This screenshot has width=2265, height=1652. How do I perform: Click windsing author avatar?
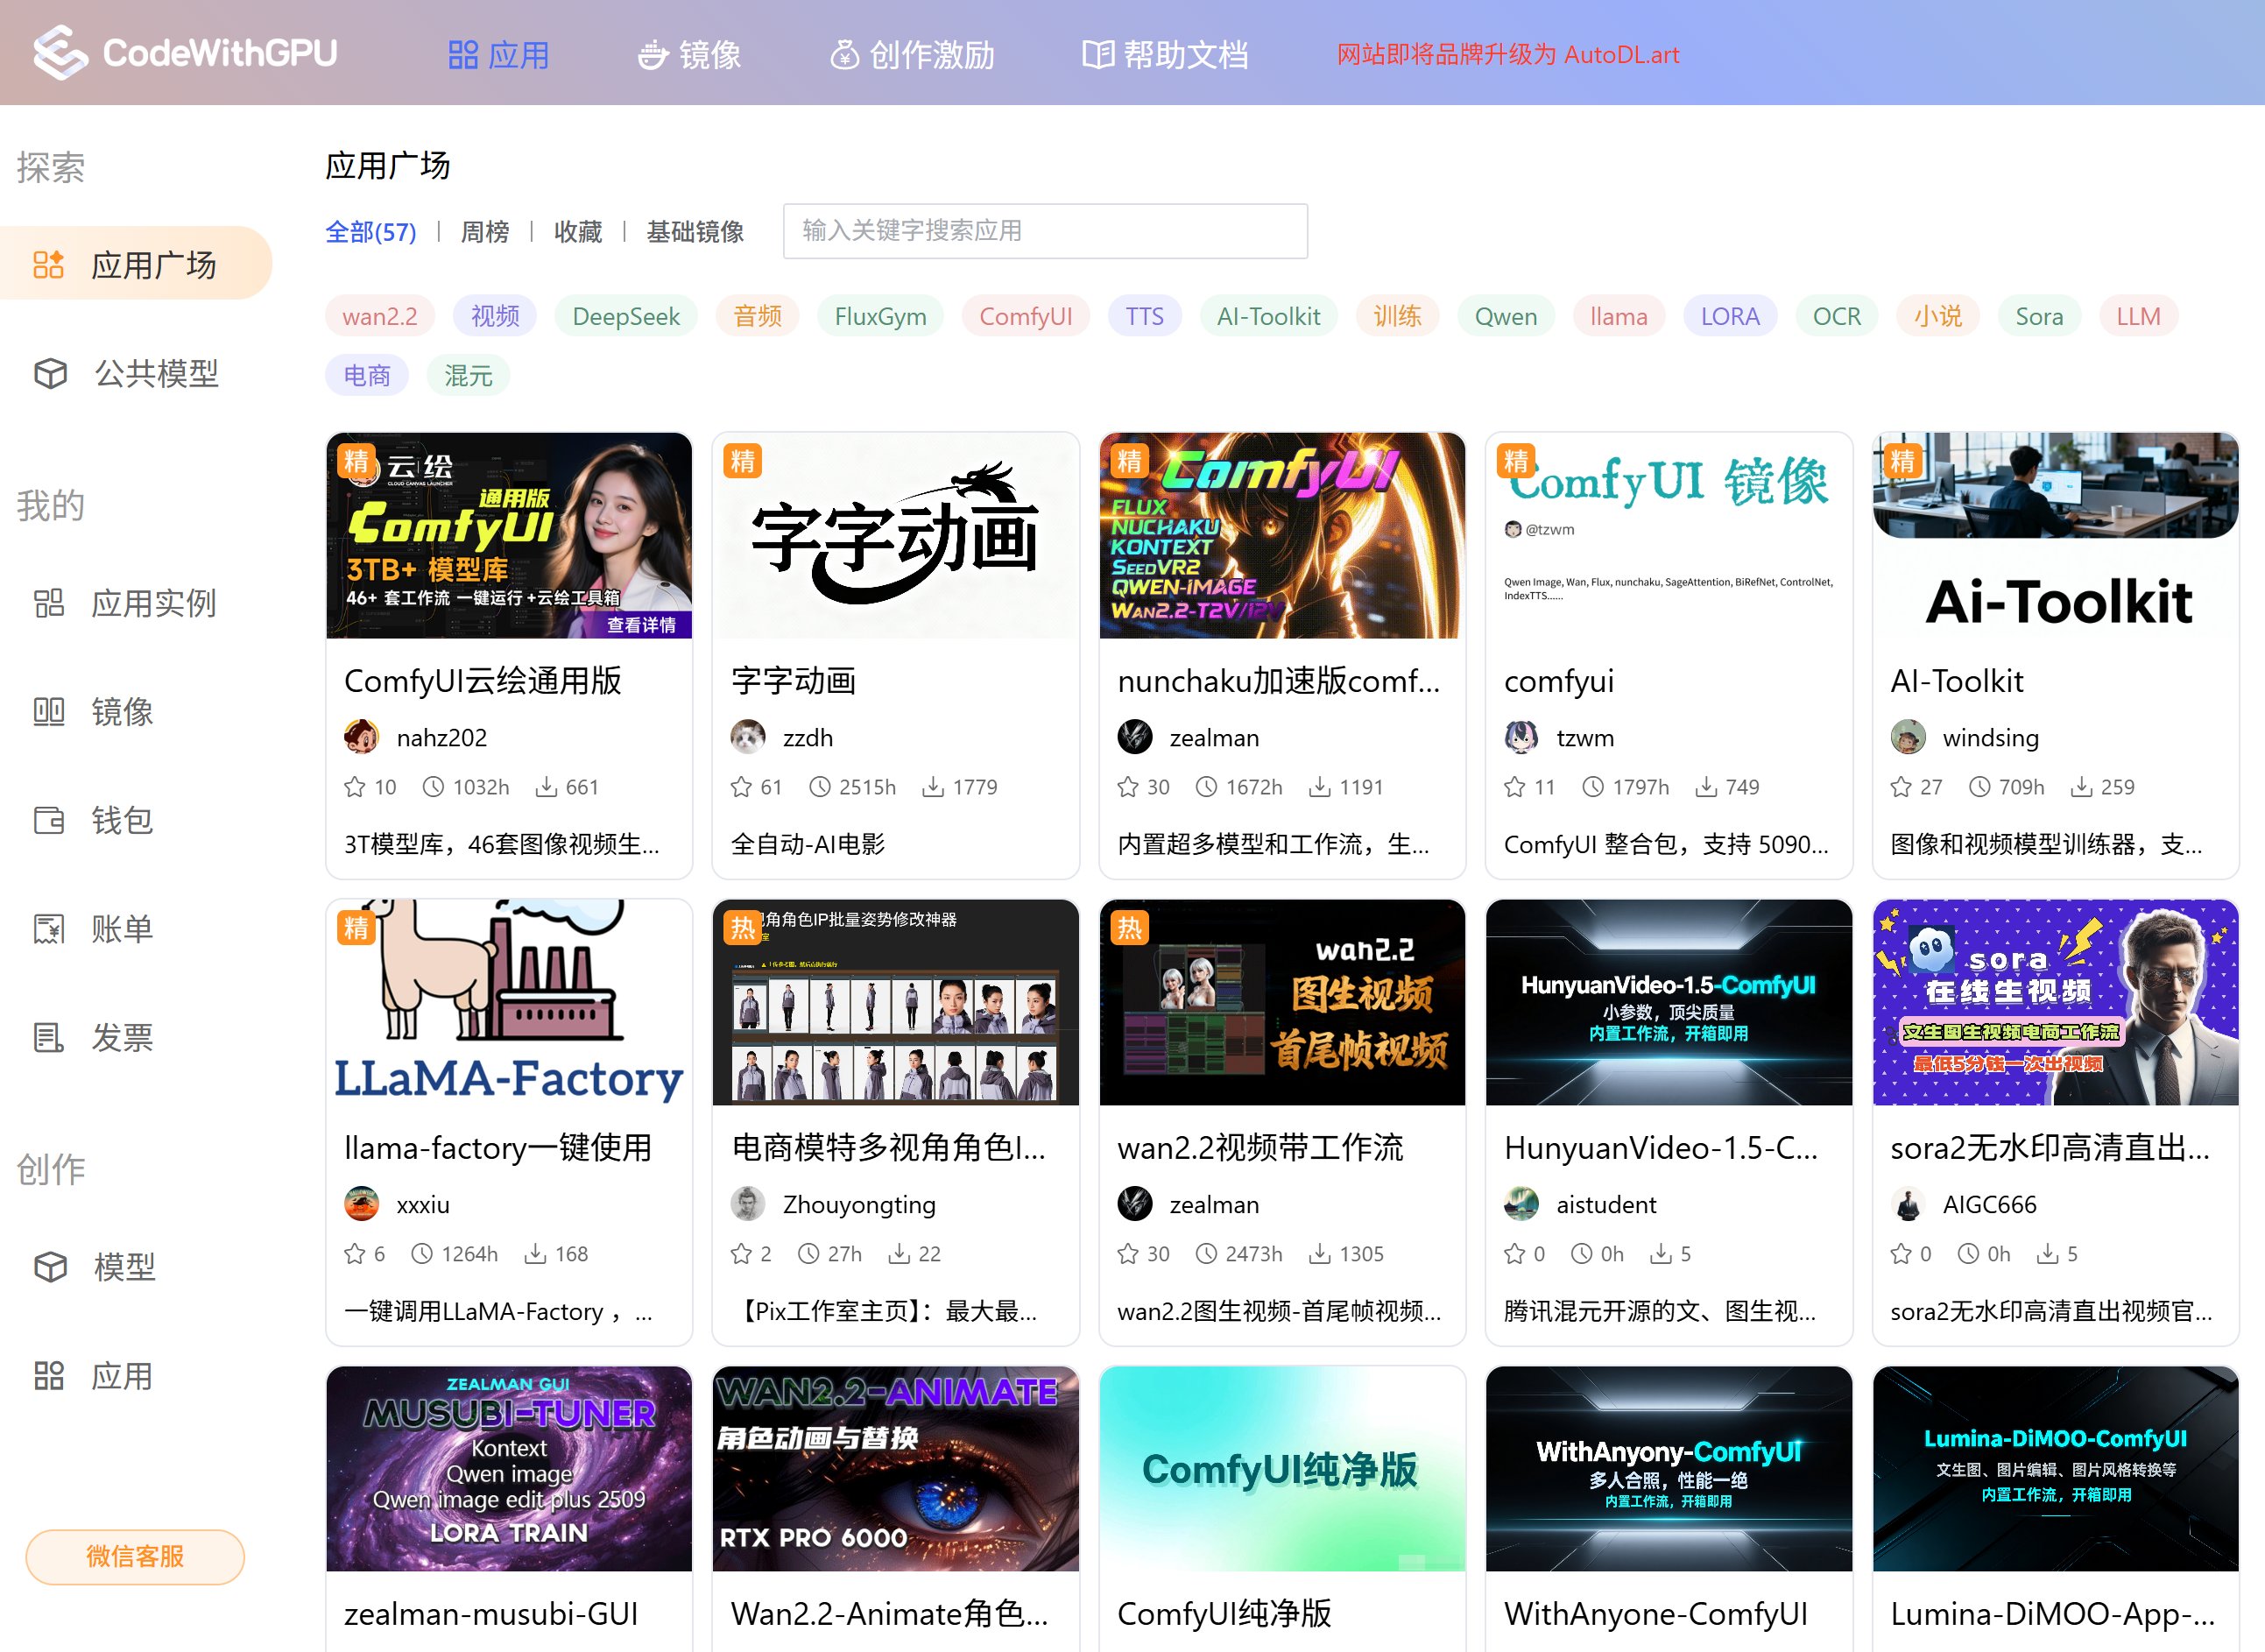click(x=1908, y=737)
